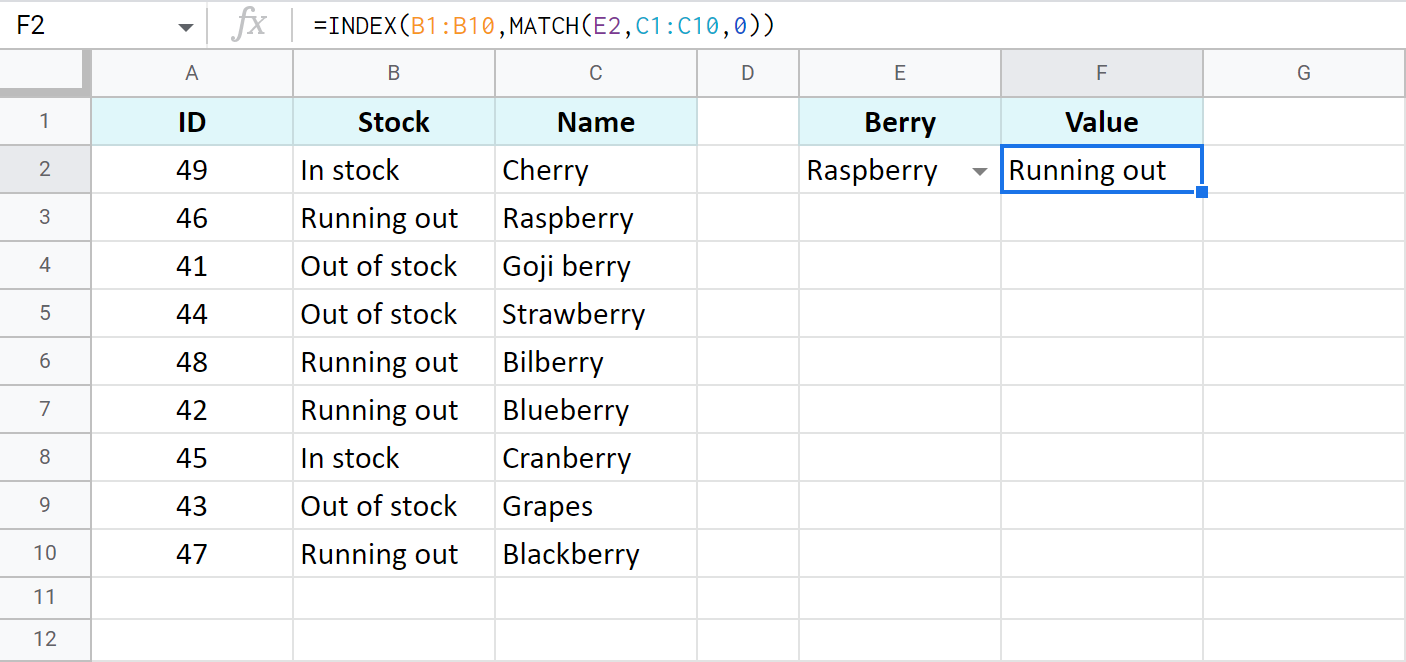Open the Raspberry data validation dropdown

click(x=978, y=171)
